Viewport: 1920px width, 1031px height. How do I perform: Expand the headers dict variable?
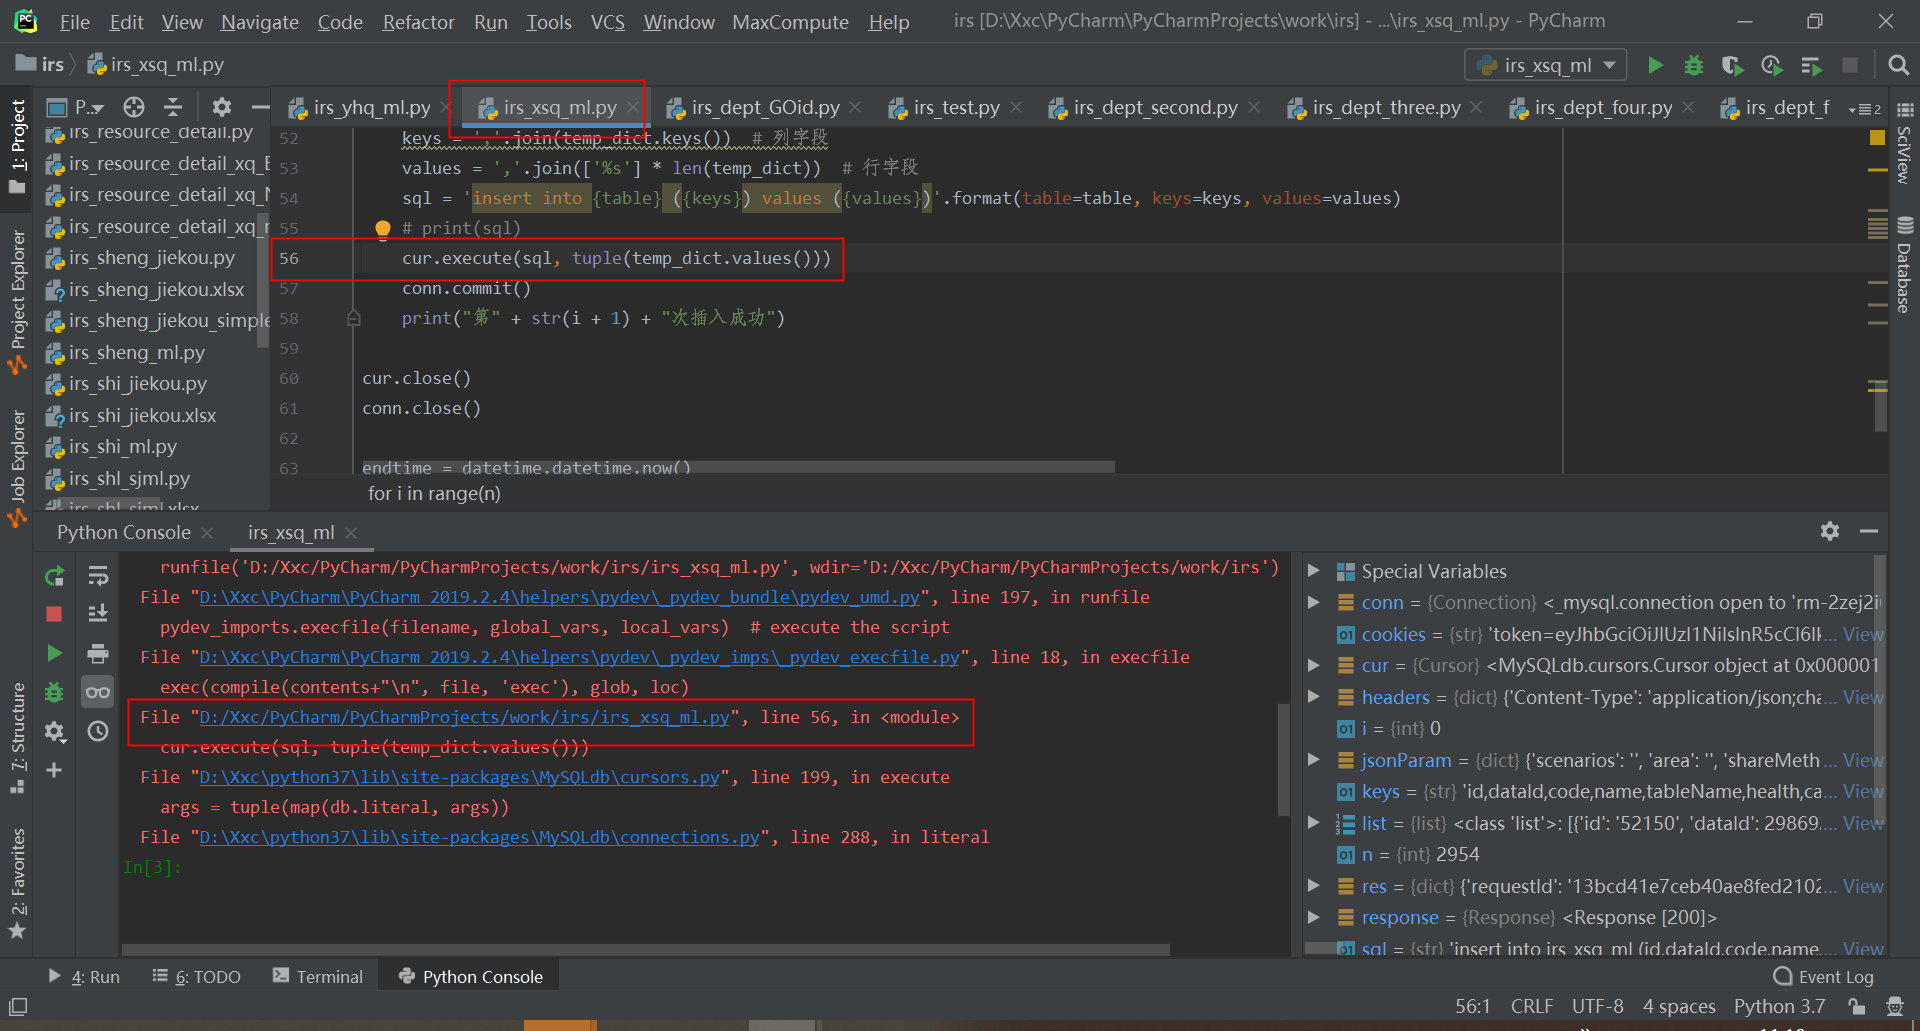click(1314, 697)
